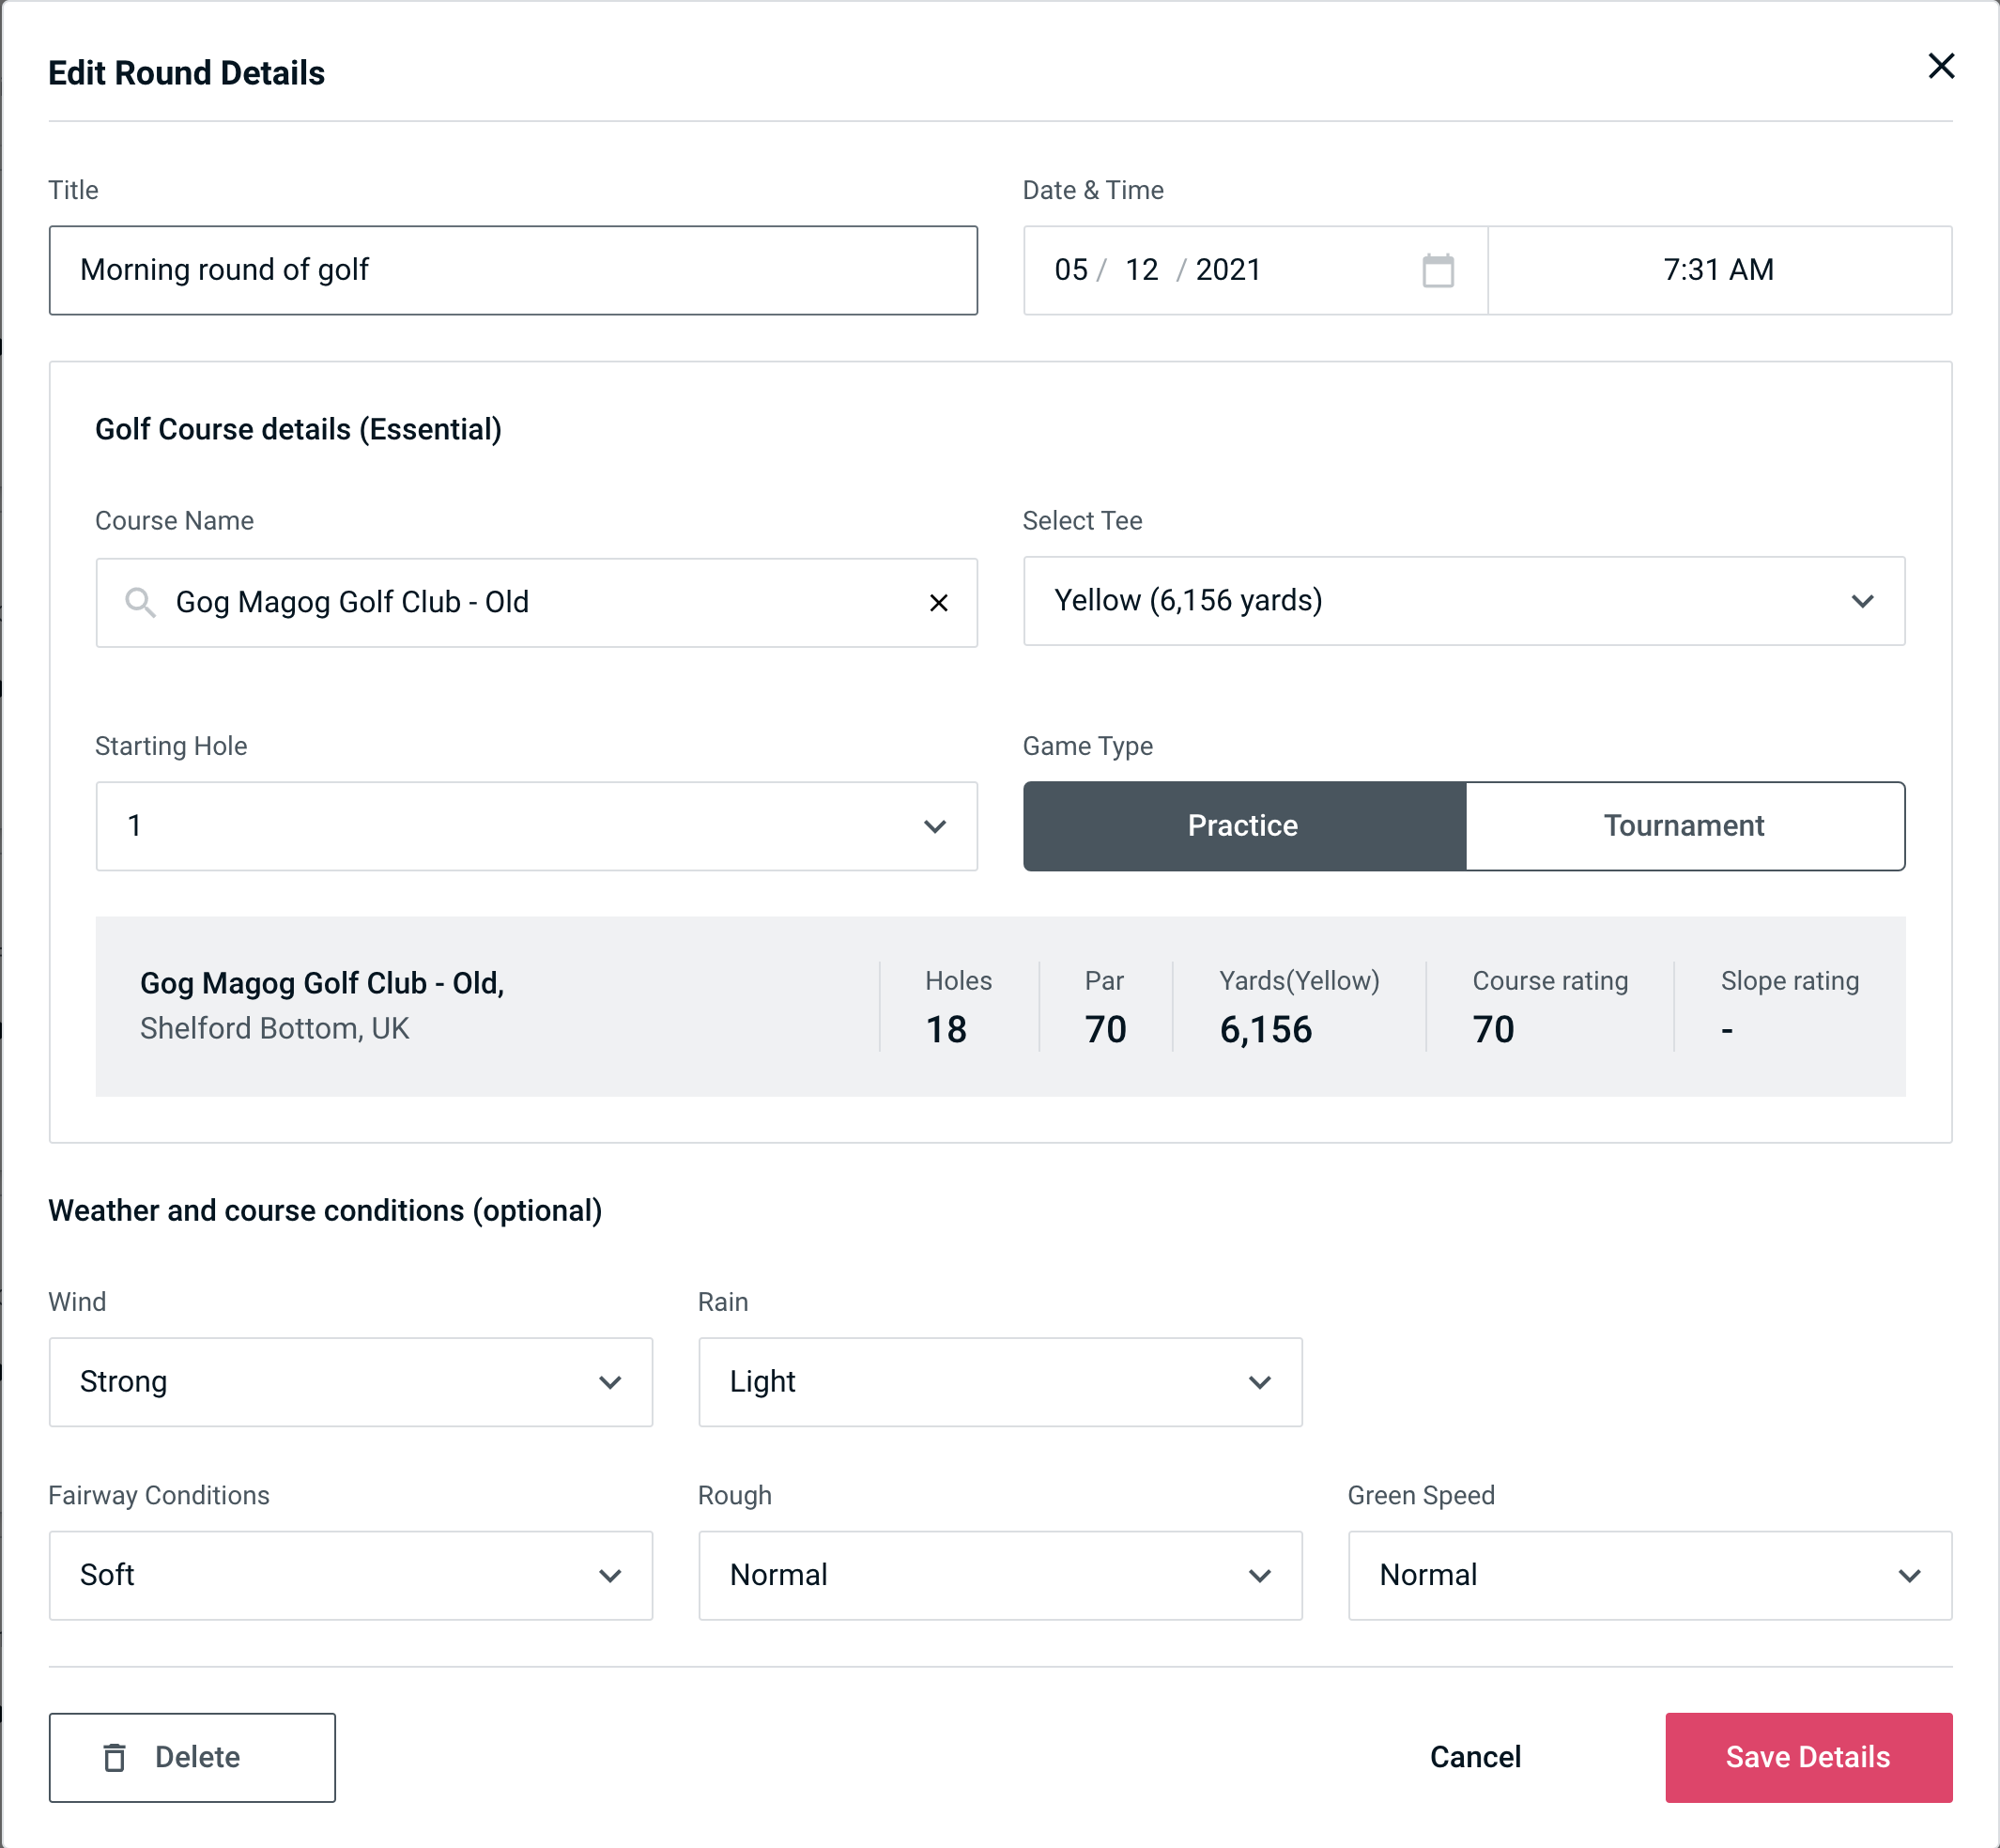Click the search icon in Course Name field
The height and width of the screenshot is (1848, 2000).
tap(139, 603)
